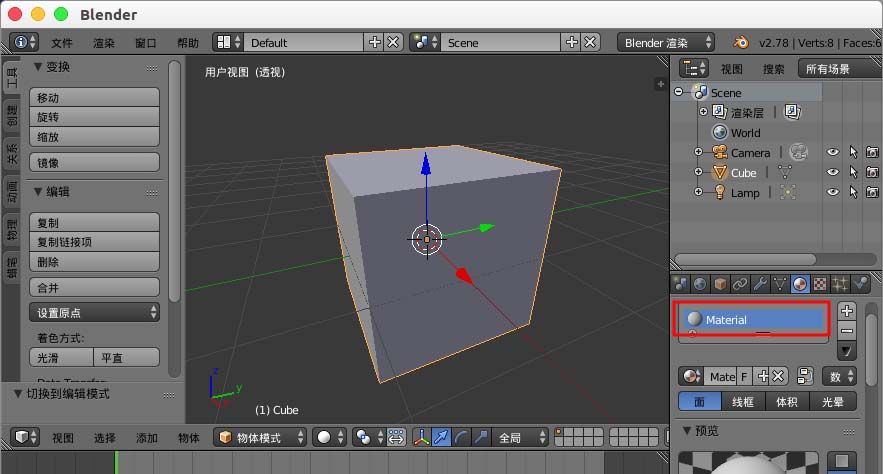883x474 pixels.
Task: Click the 合并 button
Action: pos(95,288)
